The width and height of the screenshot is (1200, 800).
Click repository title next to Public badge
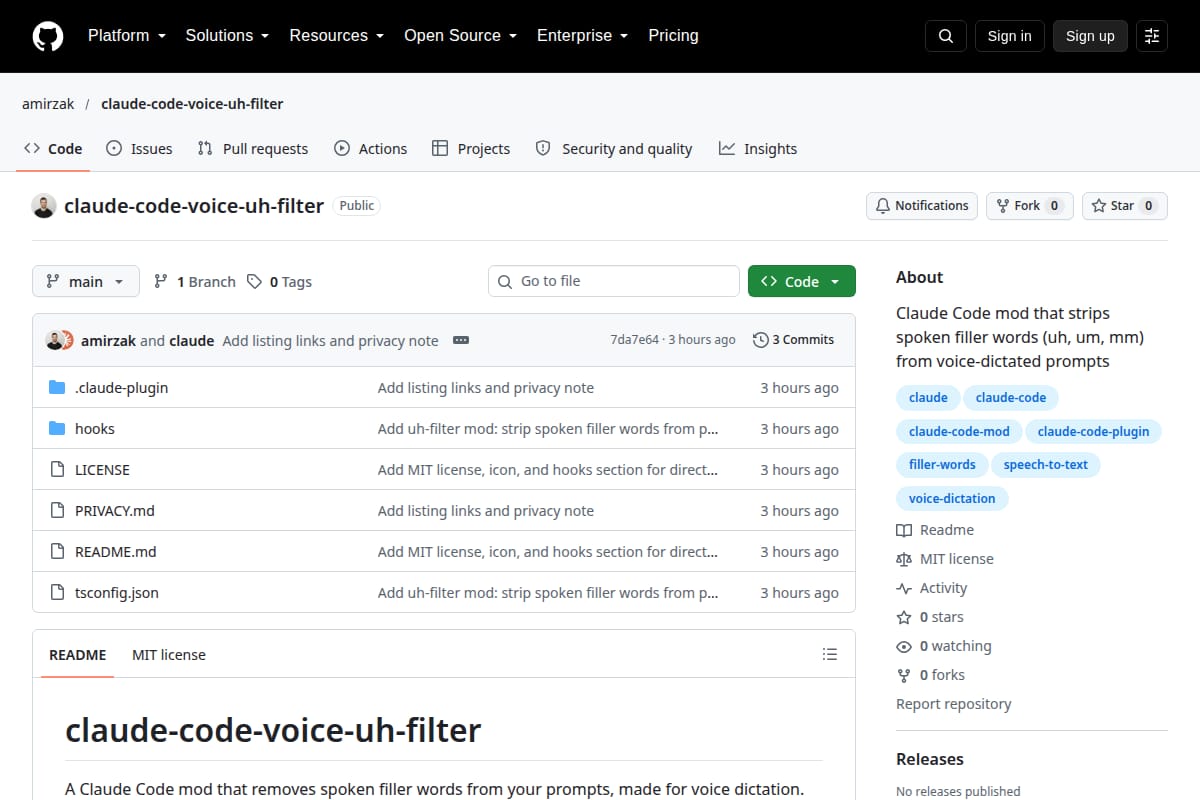tap(194, 206)
